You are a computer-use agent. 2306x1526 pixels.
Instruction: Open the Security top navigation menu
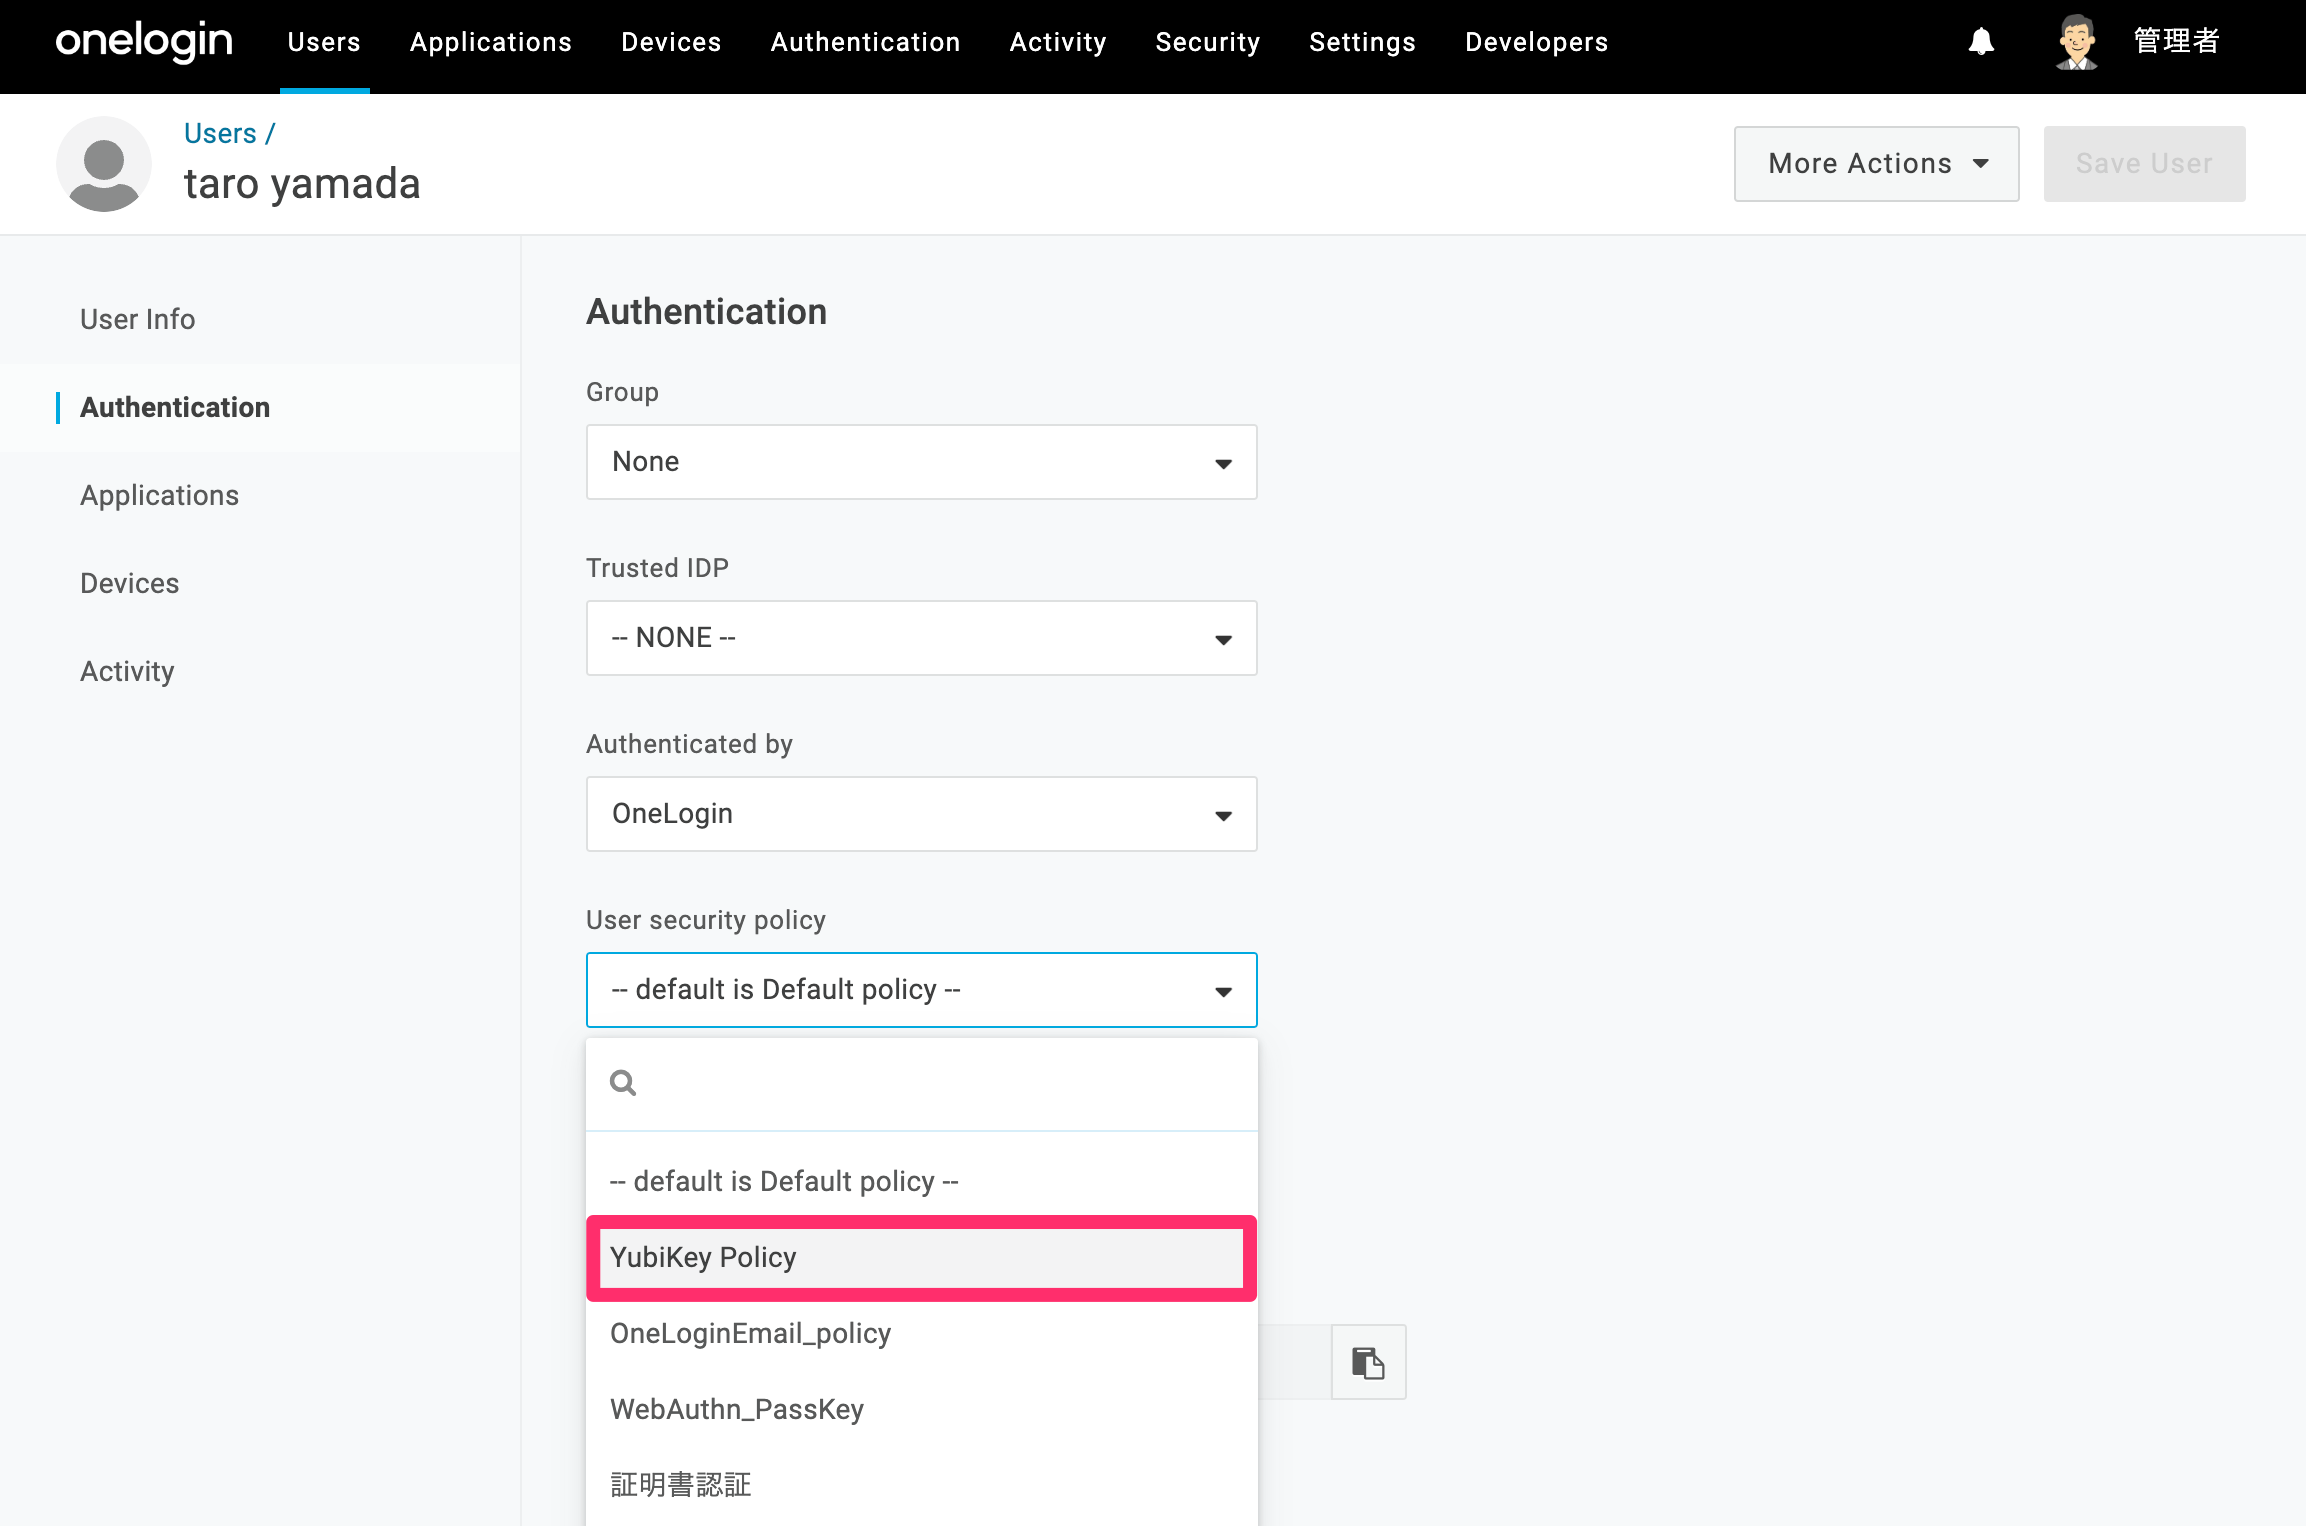(1208, 42)
